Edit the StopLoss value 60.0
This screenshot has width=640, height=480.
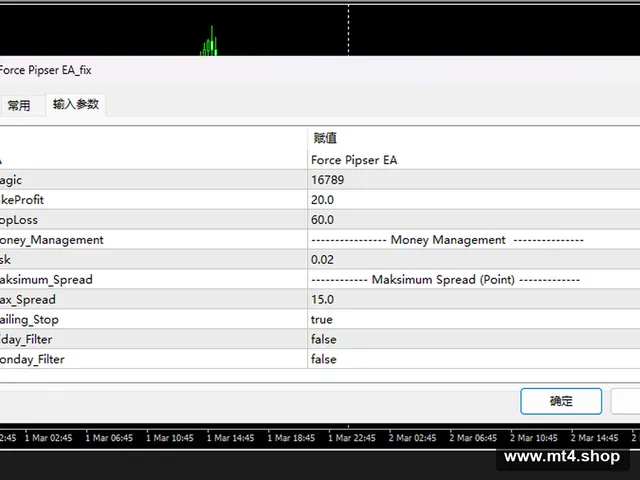click(x=473, y=220)
